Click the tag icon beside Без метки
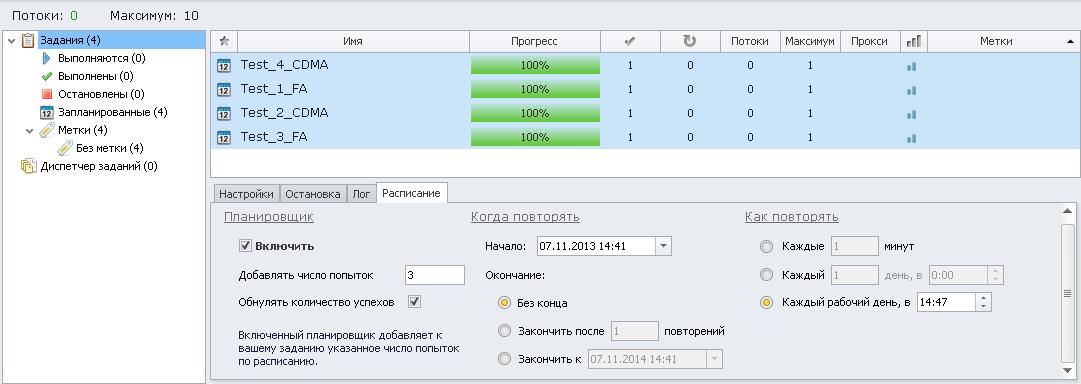 pyautogui.click(x=65, y=148)
